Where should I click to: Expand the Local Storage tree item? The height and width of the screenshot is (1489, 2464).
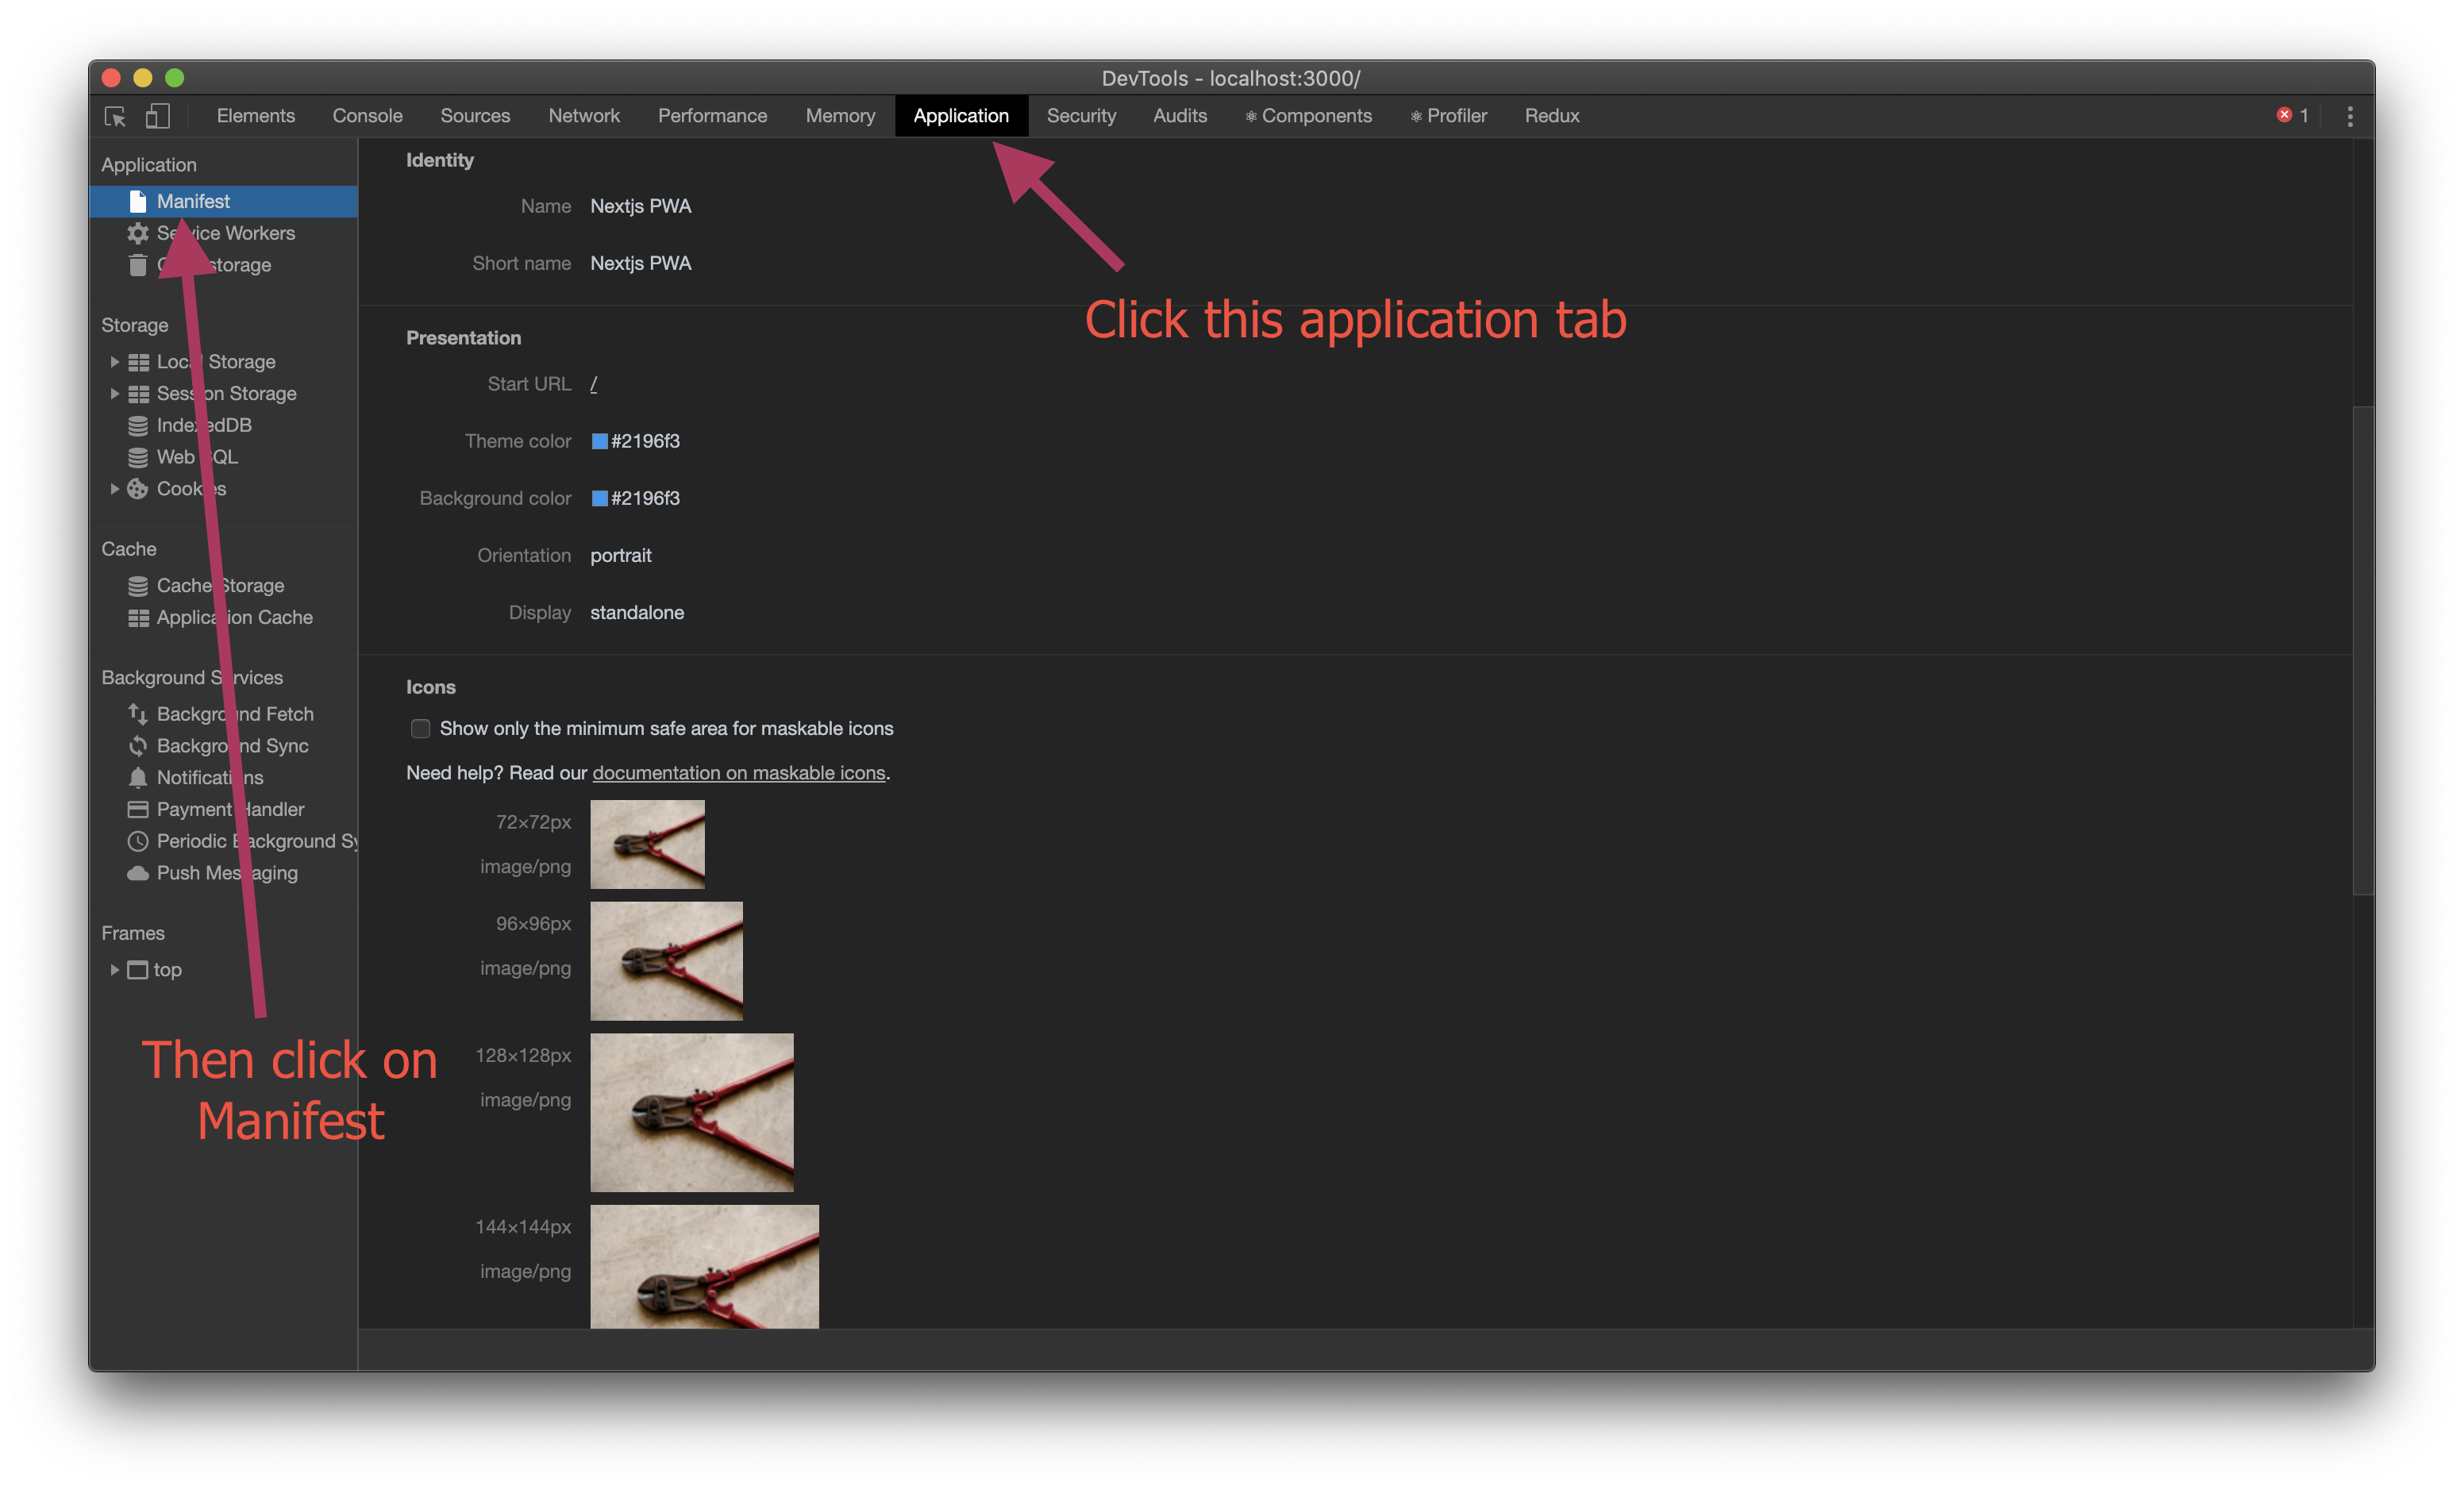pyautogui.click(x=111, y=363)
